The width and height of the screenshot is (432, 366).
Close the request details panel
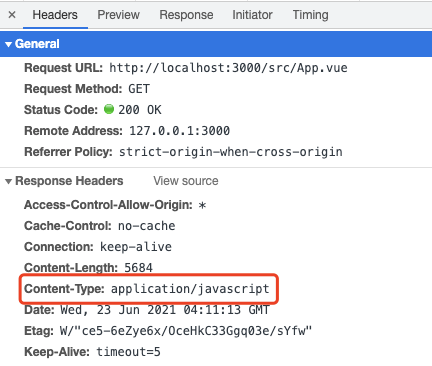(x=12, y=15)
